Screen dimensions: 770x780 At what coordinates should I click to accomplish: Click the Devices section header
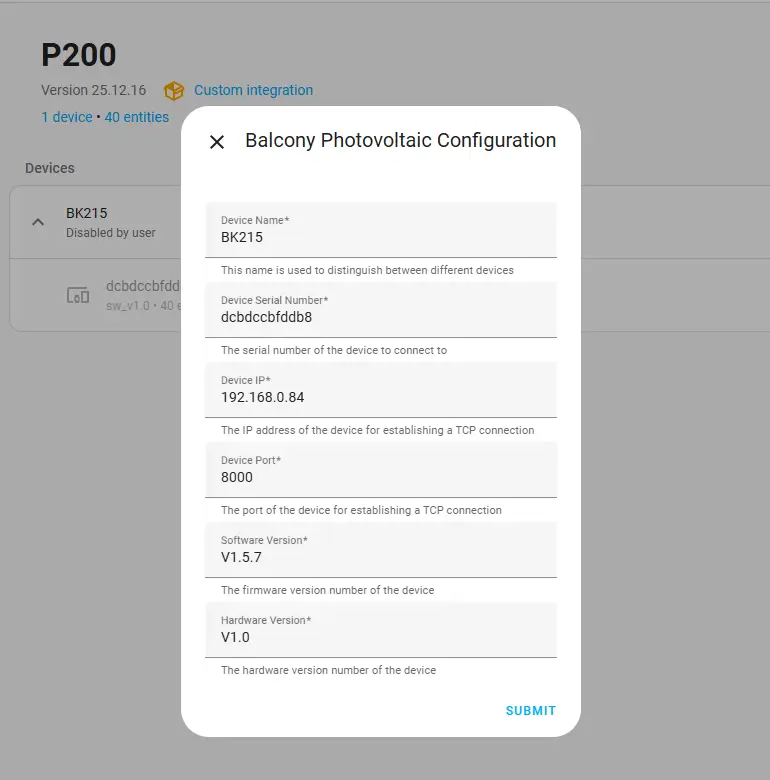pos(50,168)
